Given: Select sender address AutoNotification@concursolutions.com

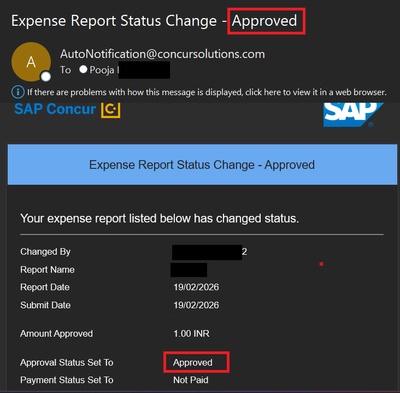Looking at the screenshot, I should pos(162,54).
